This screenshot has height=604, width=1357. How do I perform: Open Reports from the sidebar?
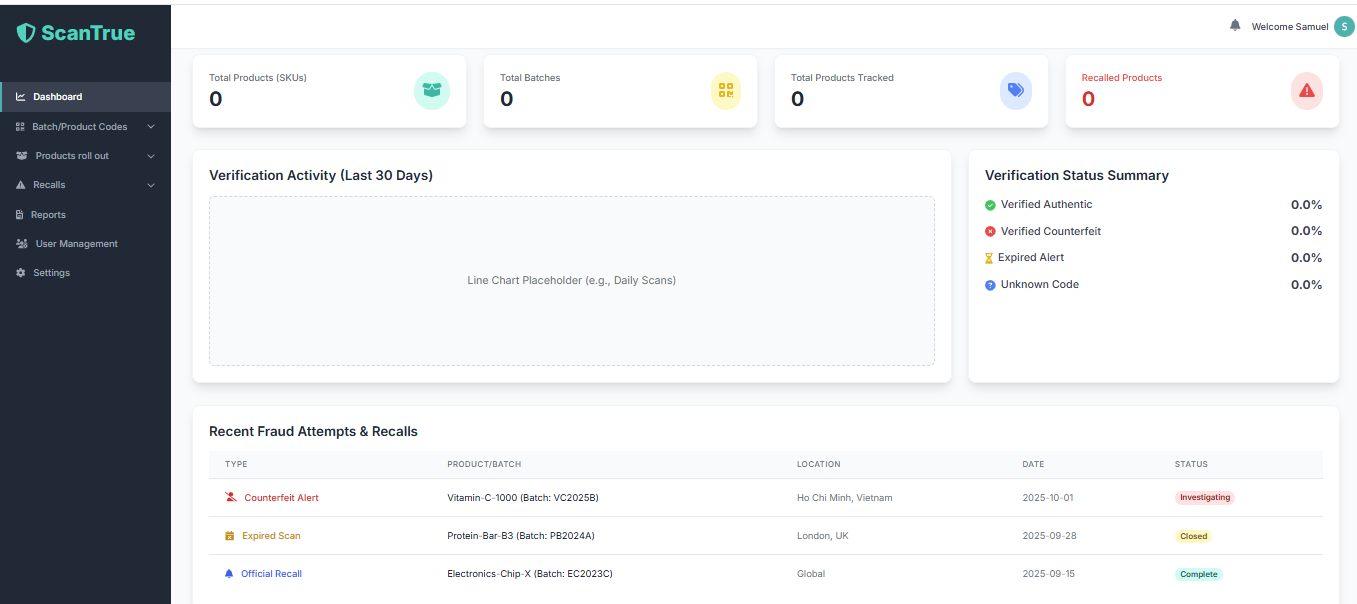[x=48, y=215]
